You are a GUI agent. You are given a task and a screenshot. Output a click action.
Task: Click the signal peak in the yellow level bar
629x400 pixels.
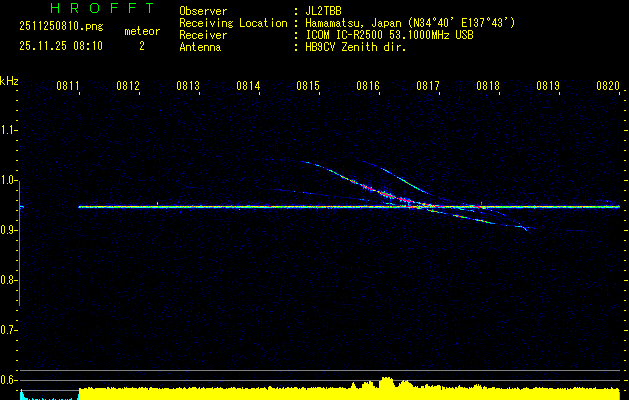coord(388,383)
